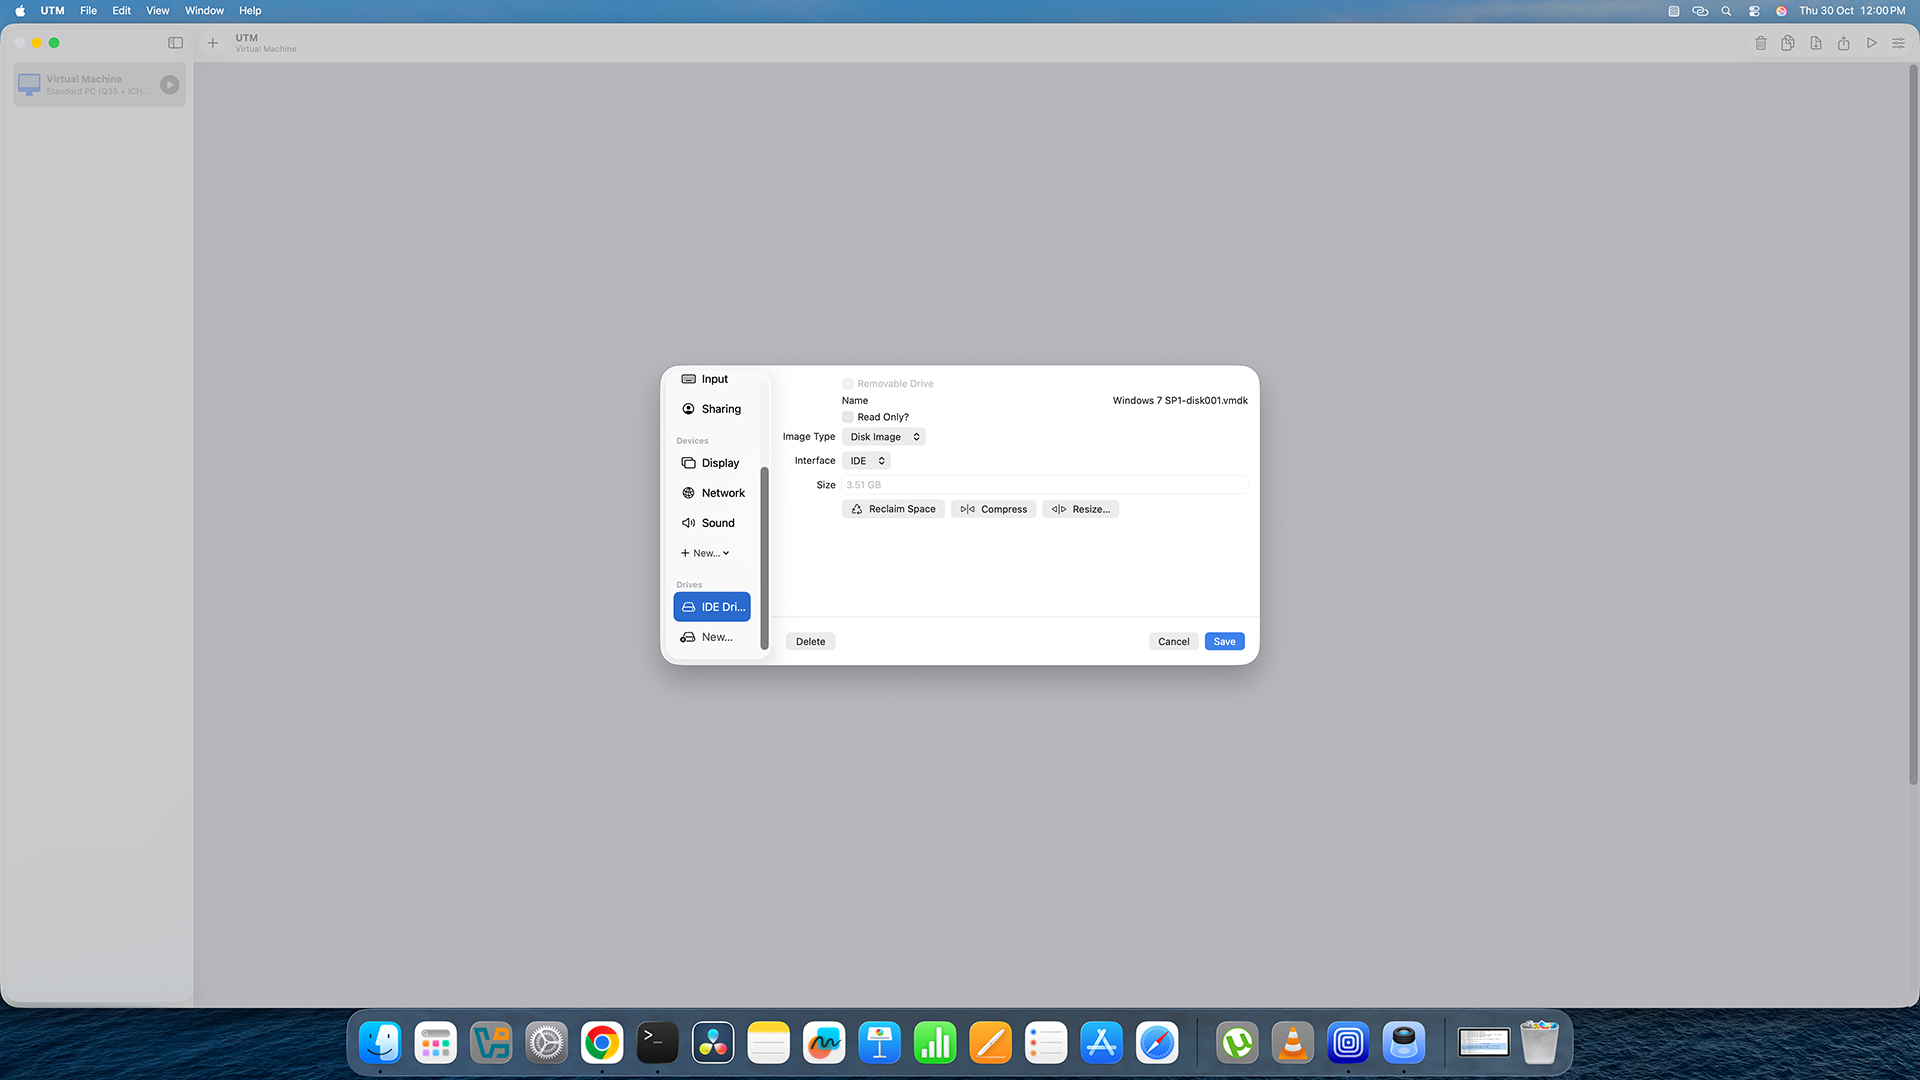Save the drive configuration
Viewport: 1920px width, 1080px height.
[1224, 641]
